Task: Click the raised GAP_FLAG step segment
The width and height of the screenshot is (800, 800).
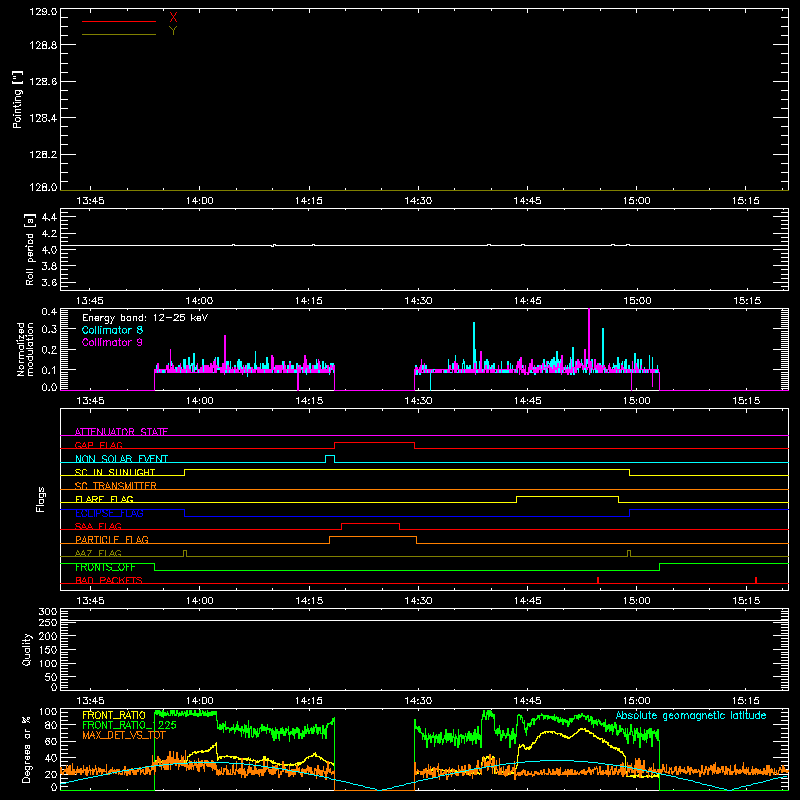Action: [374, 443]
